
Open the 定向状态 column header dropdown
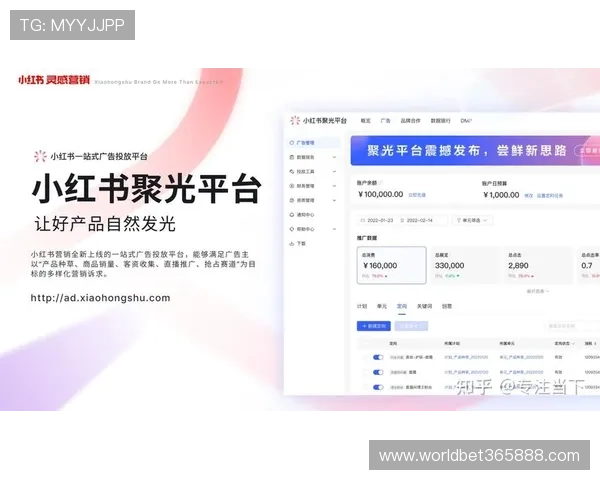[573, 344]
